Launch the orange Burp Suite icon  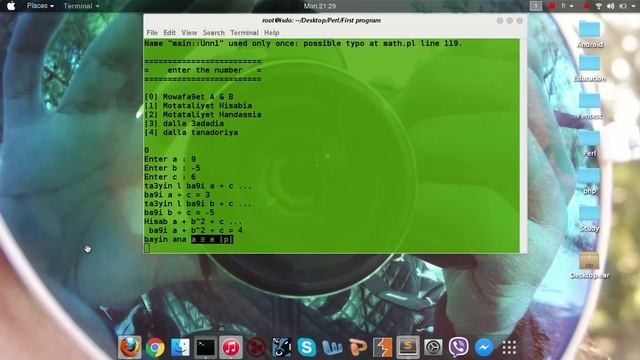click(x=382, y=348)
